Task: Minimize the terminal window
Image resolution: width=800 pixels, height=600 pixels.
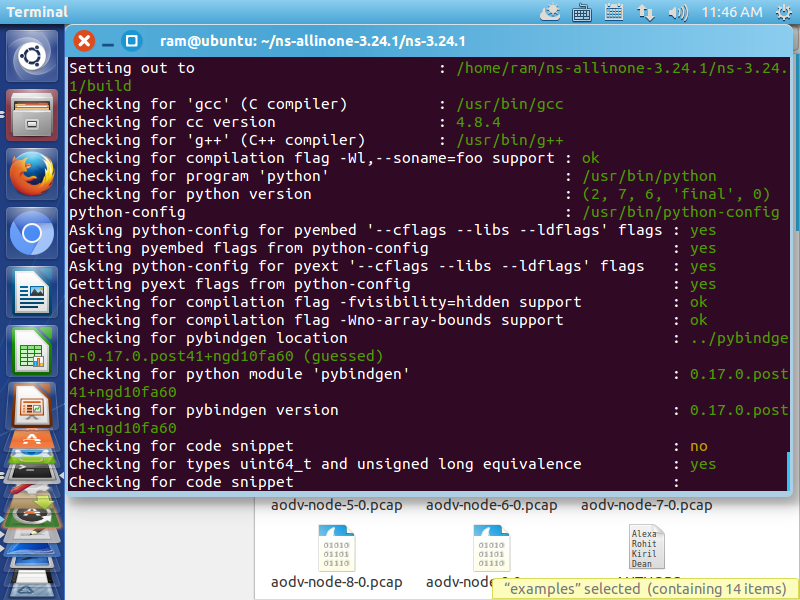Action: [x=108, y=41]
